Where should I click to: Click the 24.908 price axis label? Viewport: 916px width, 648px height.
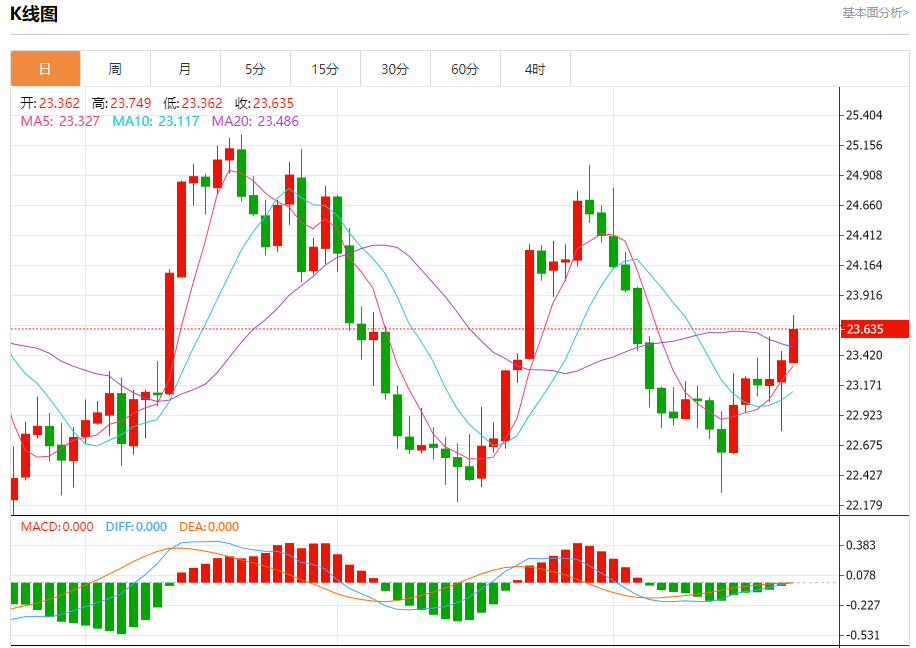(x=864, y=175)
